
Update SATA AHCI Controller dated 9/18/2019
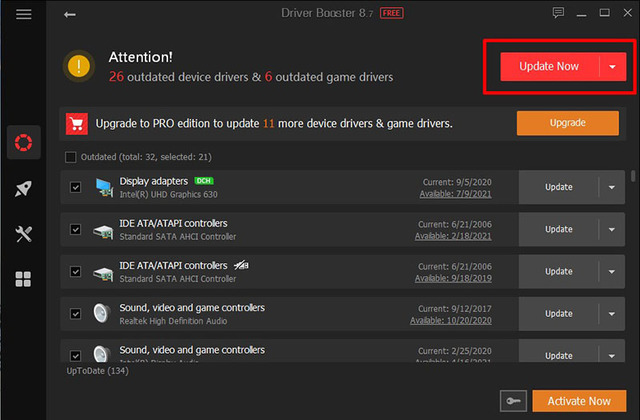point(558,271)
